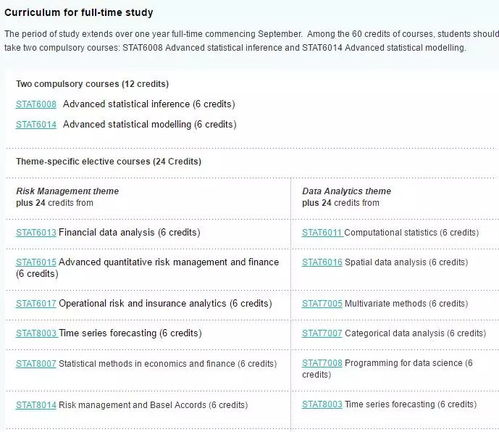Click the Risk Management theme column title

point(67,191)
